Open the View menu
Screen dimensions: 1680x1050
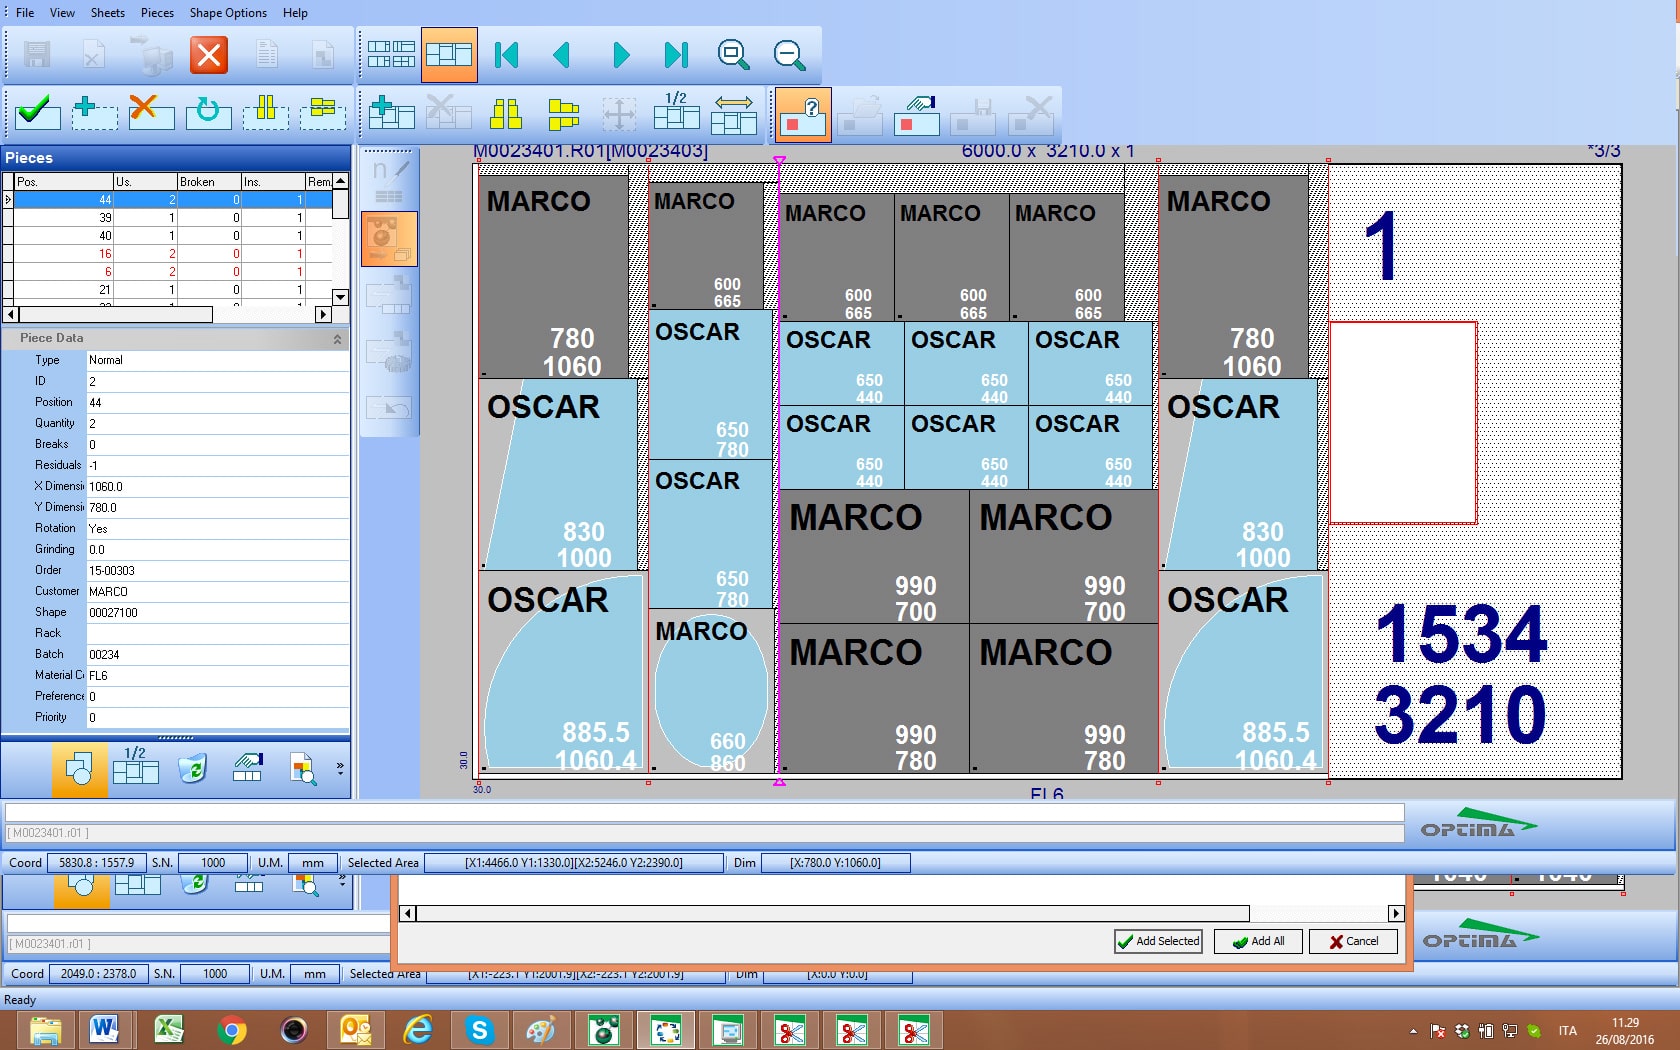tap(62, 13)
